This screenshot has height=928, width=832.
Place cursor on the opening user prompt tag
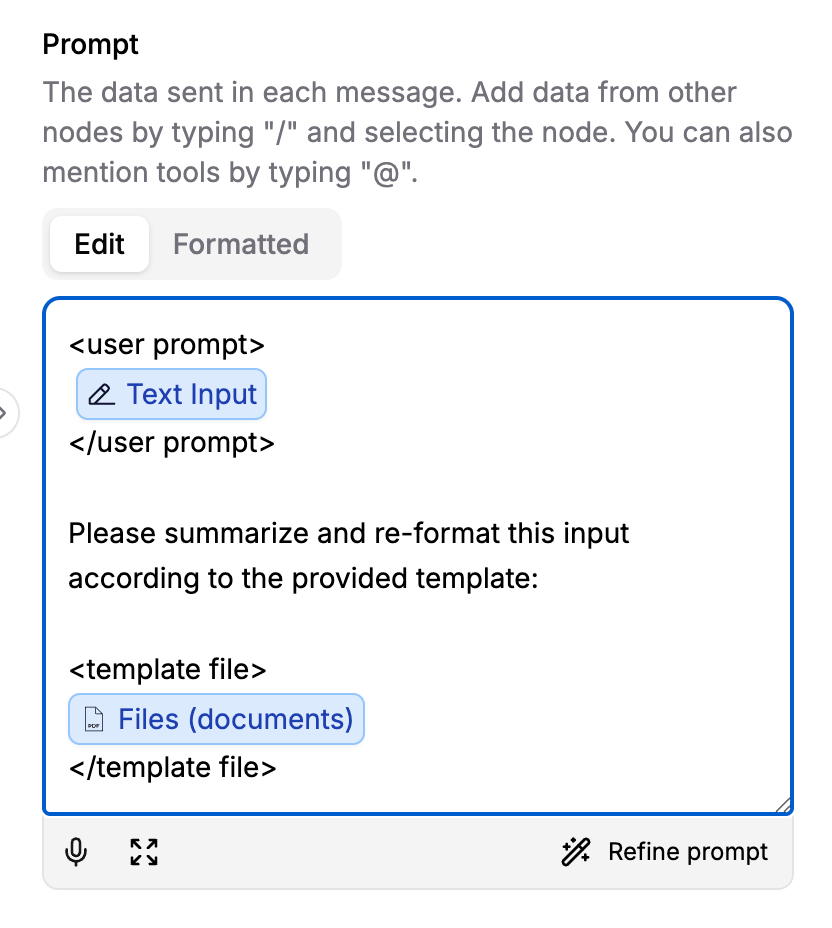[x=167, y=345]
